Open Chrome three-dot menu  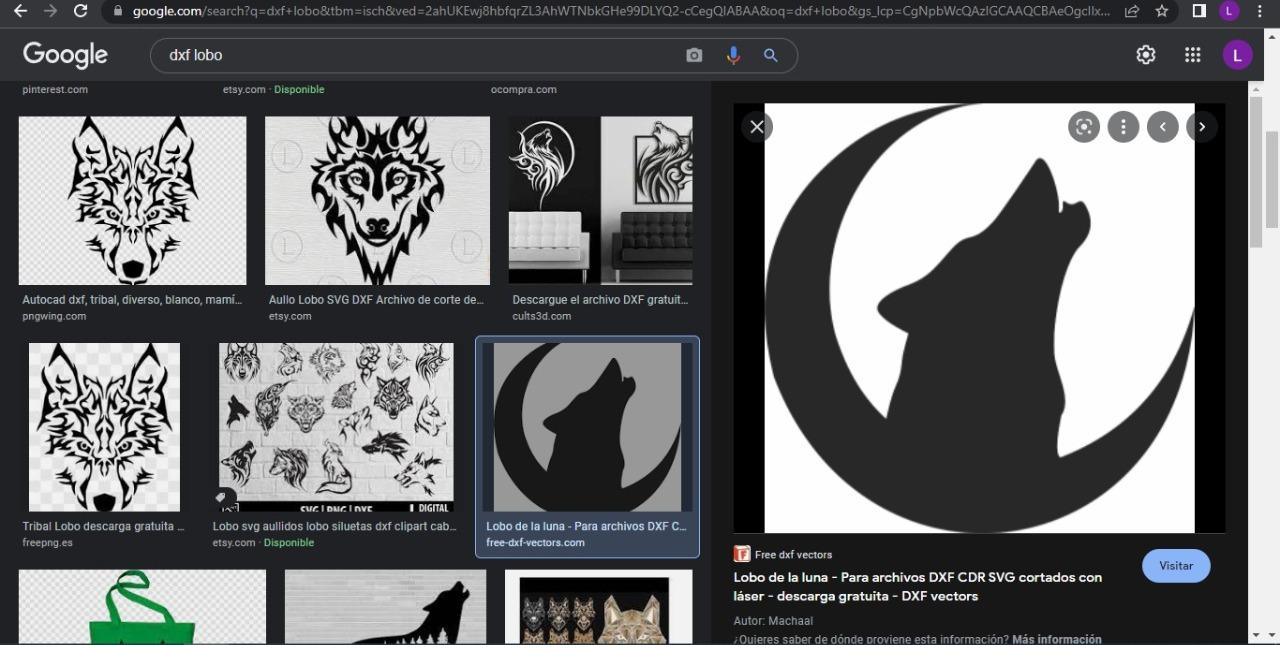[1260, 11]
